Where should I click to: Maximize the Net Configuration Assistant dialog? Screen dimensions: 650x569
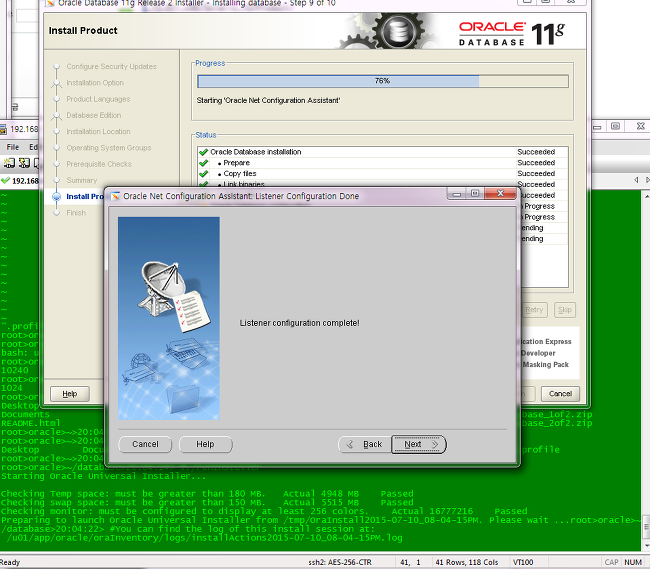point(475,194)
